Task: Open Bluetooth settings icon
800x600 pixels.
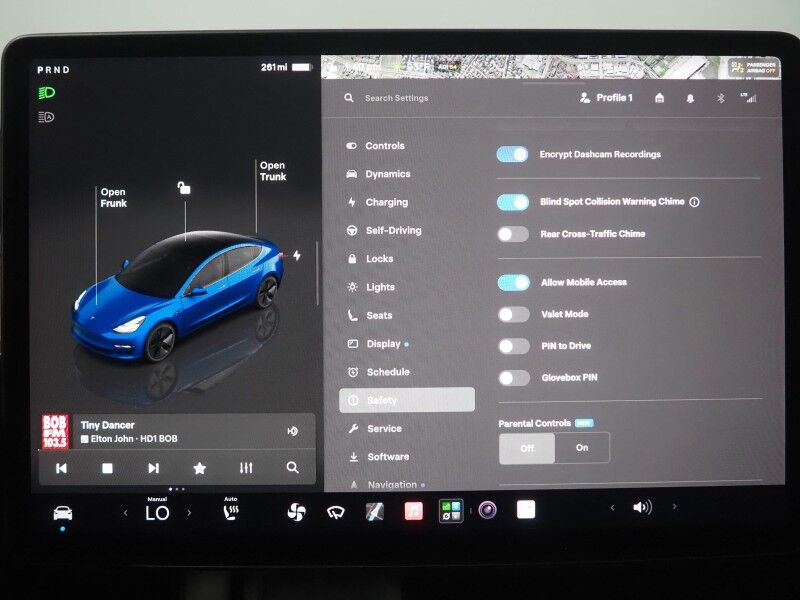Action: click(x=720, y=98)
